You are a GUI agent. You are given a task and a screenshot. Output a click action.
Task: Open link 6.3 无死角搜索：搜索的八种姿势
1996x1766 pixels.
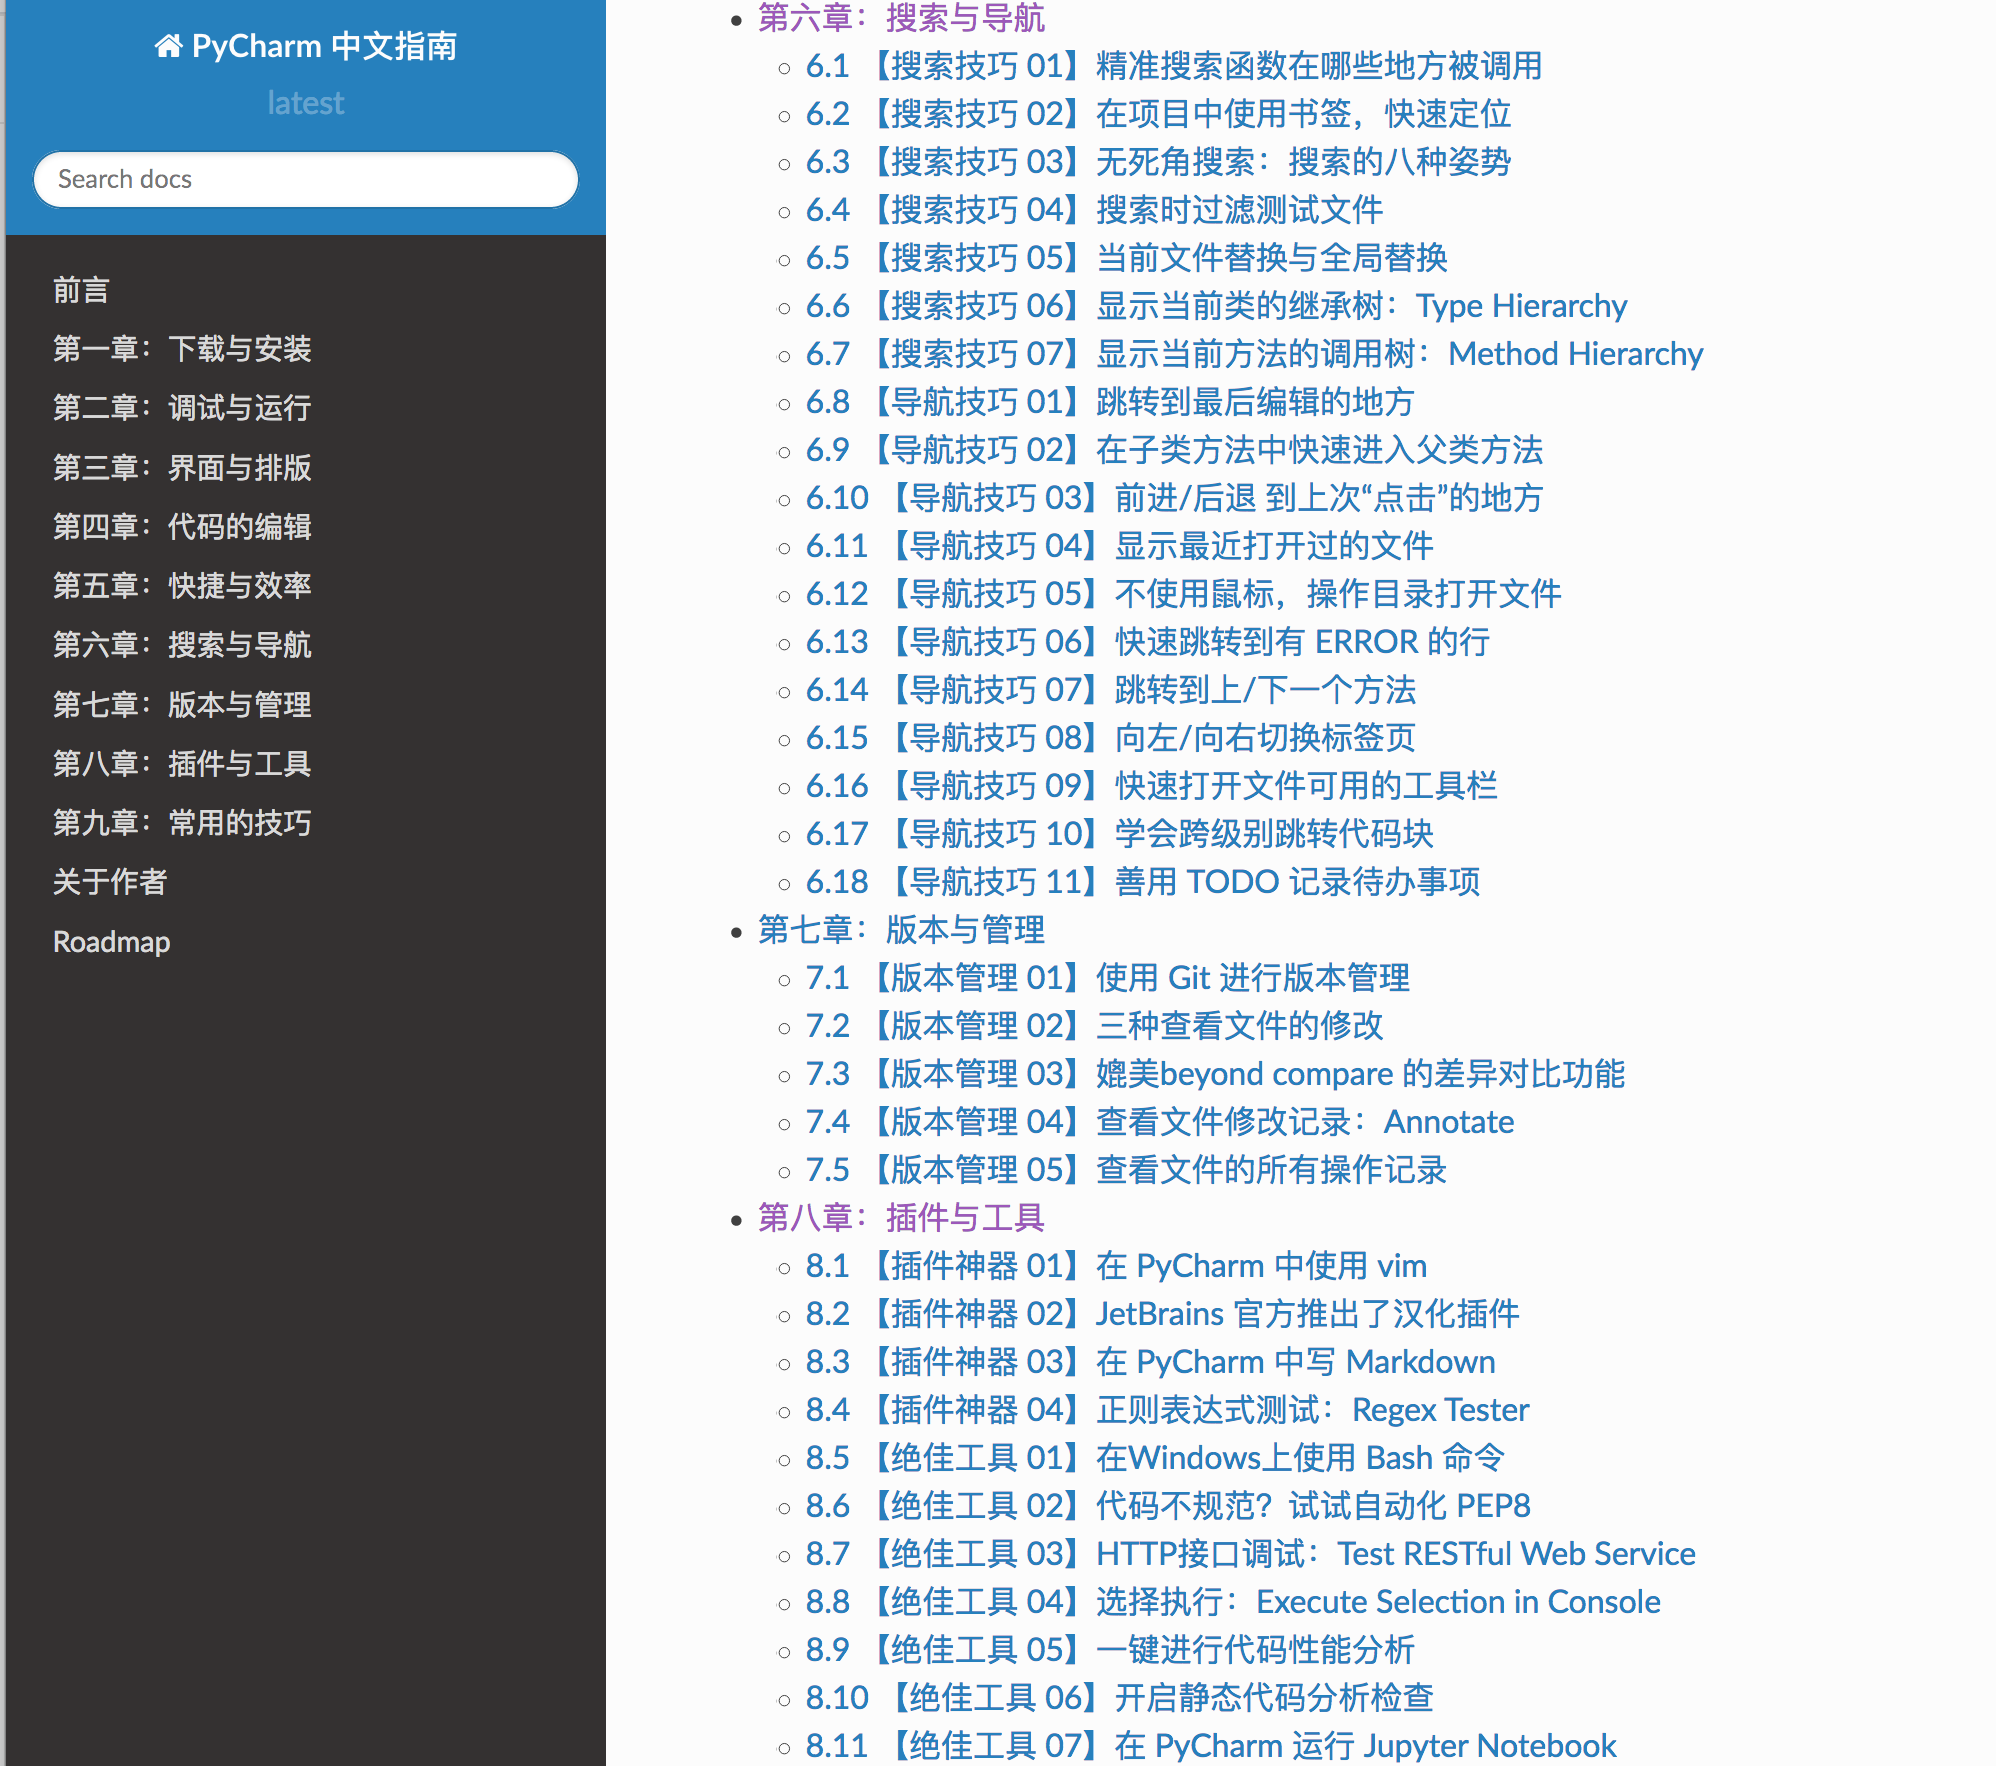click(1159, 162)
